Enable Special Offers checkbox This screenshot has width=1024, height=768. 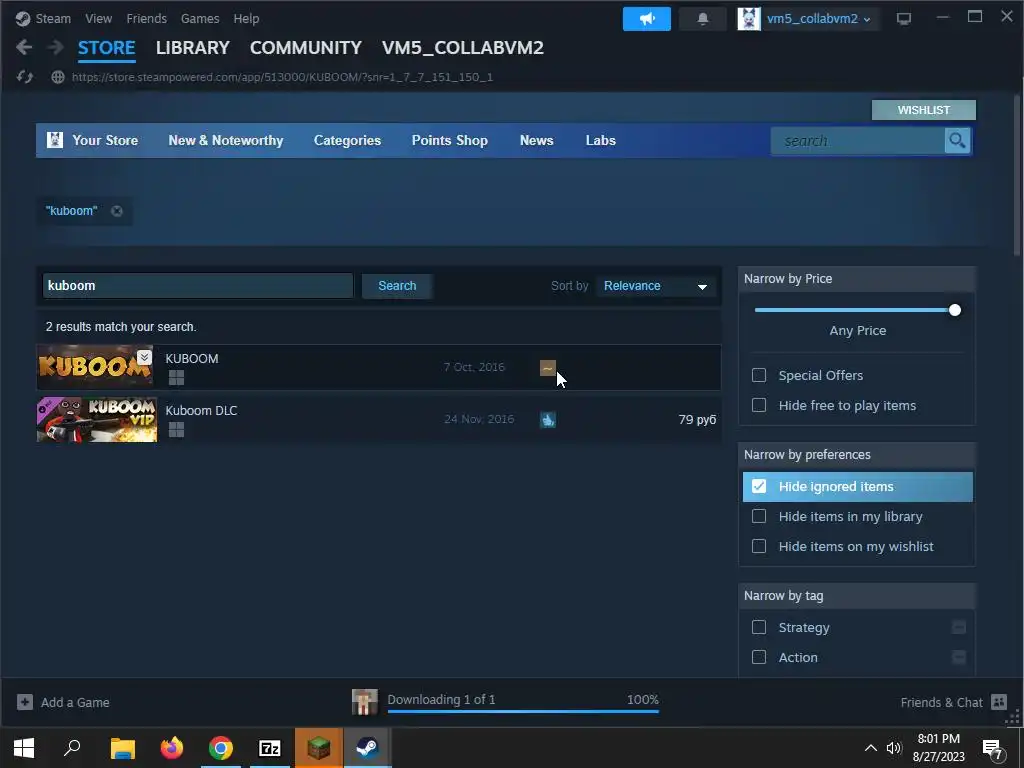coord(759,375)
